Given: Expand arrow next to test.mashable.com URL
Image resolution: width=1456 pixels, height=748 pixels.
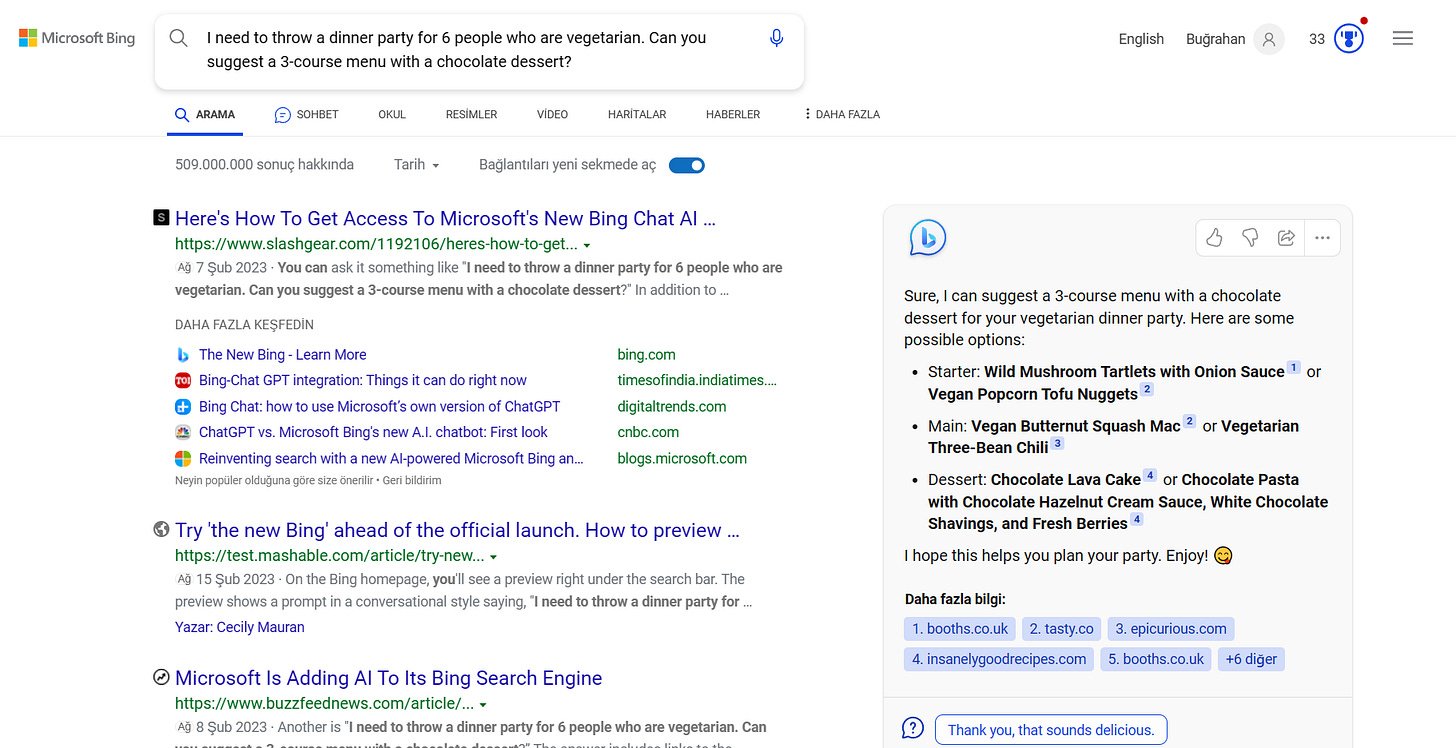Looking at the screenshot, I should (494, 556).
